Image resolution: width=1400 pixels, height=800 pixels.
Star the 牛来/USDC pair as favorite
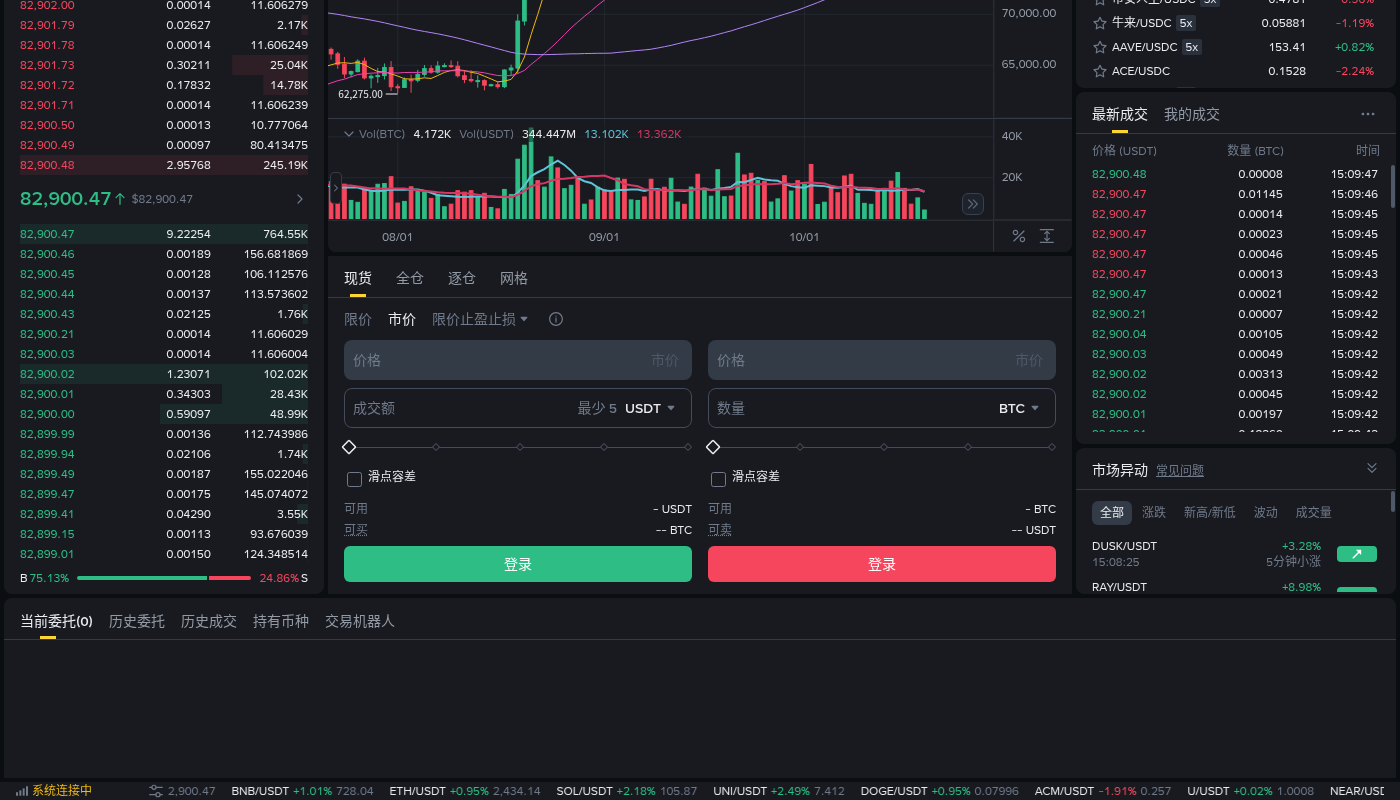pos(1100,23)
